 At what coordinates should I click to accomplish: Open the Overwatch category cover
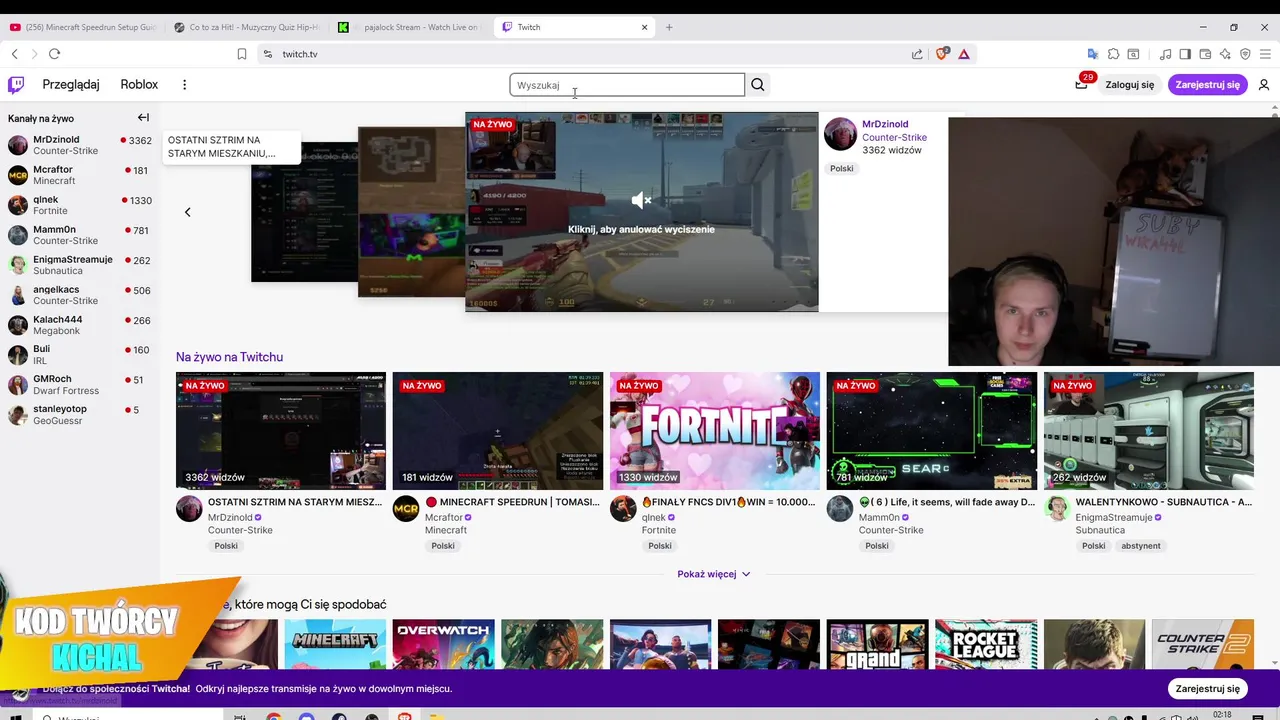444,644
